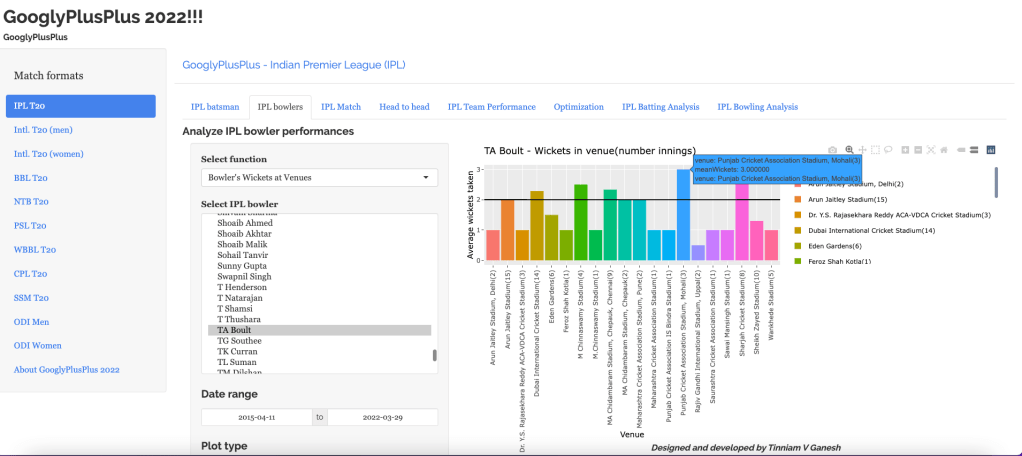This screenshot has height=456, width=1022.
Task: Activate the Pan tool in chart toolbar
Action: pyautogui.click(x=862, y=150)
